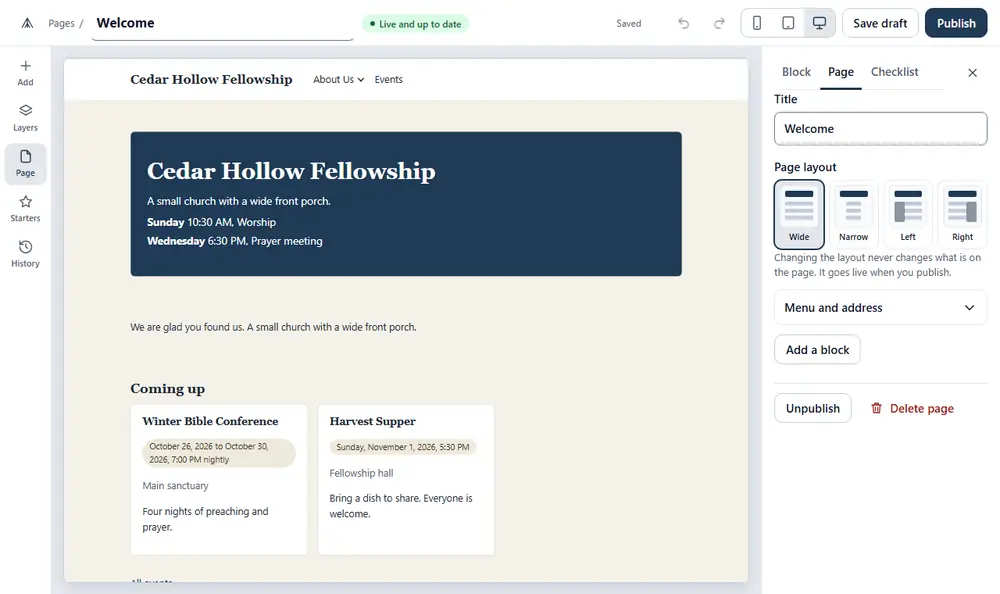Click the October 26, 2026 date pill

pyautogui.click(x=219, y=453)
